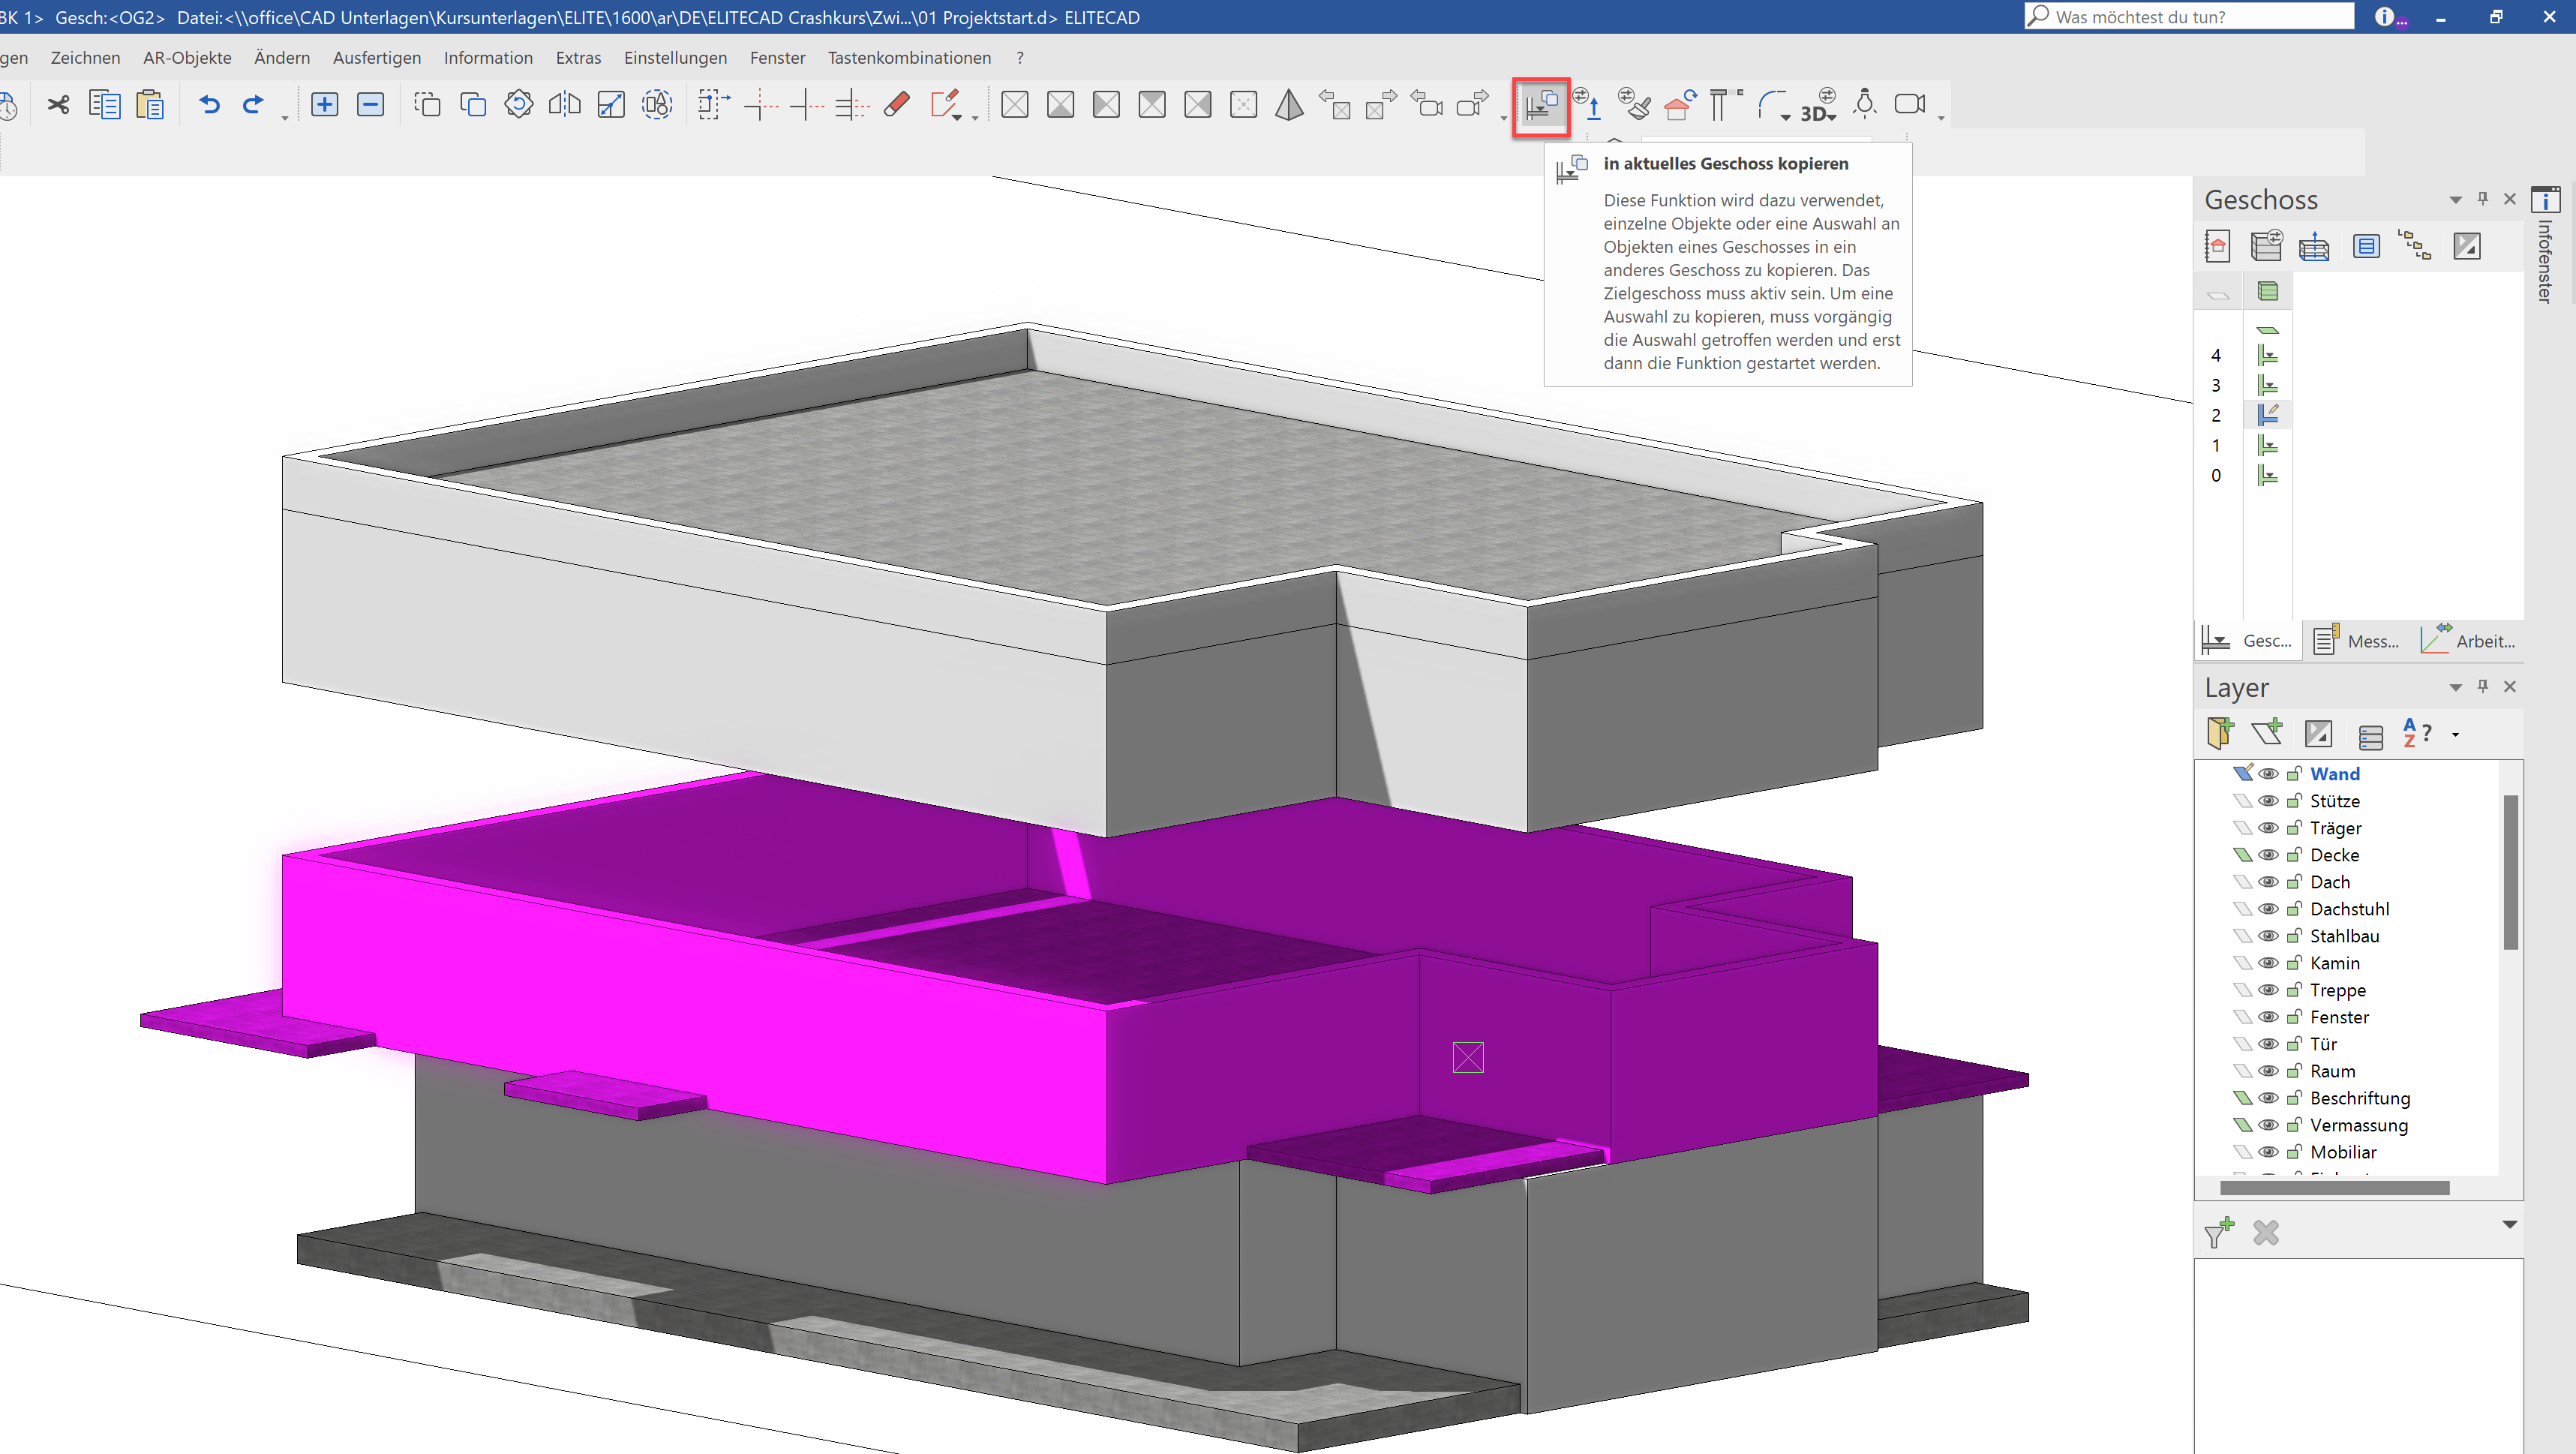Click the copy documents icon
The width and height of the screenshot is (2576, 1454).
104,104
